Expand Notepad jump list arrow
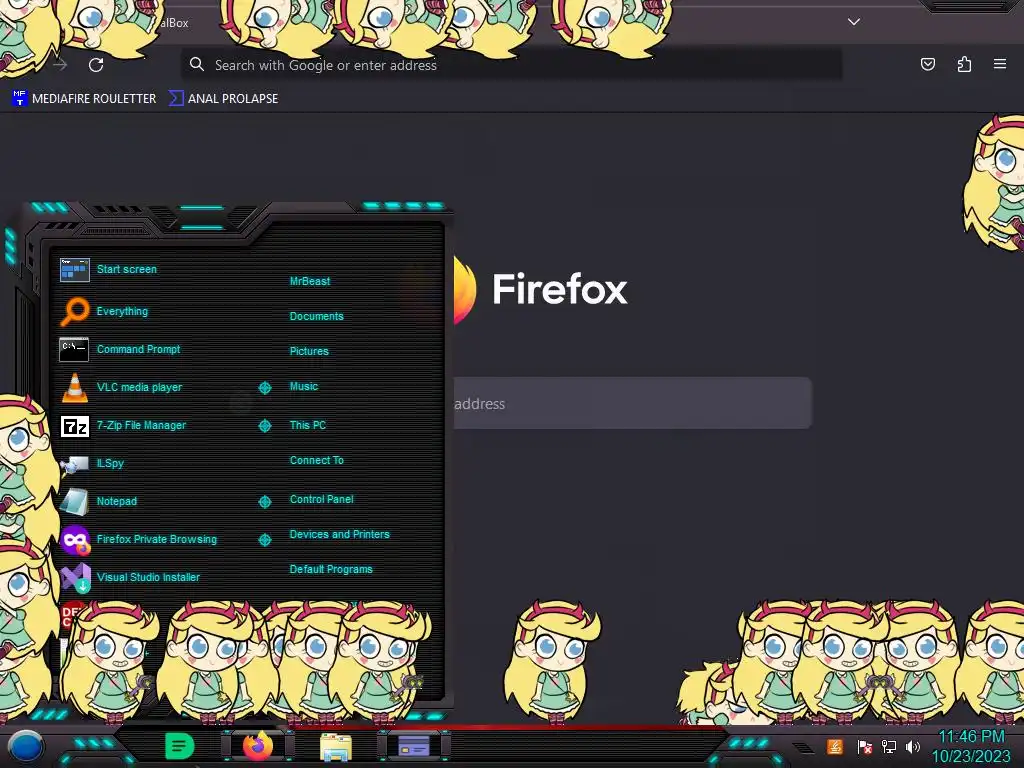Image resolution: width=1024 pixels, height=768 pixels. (264, 502)
